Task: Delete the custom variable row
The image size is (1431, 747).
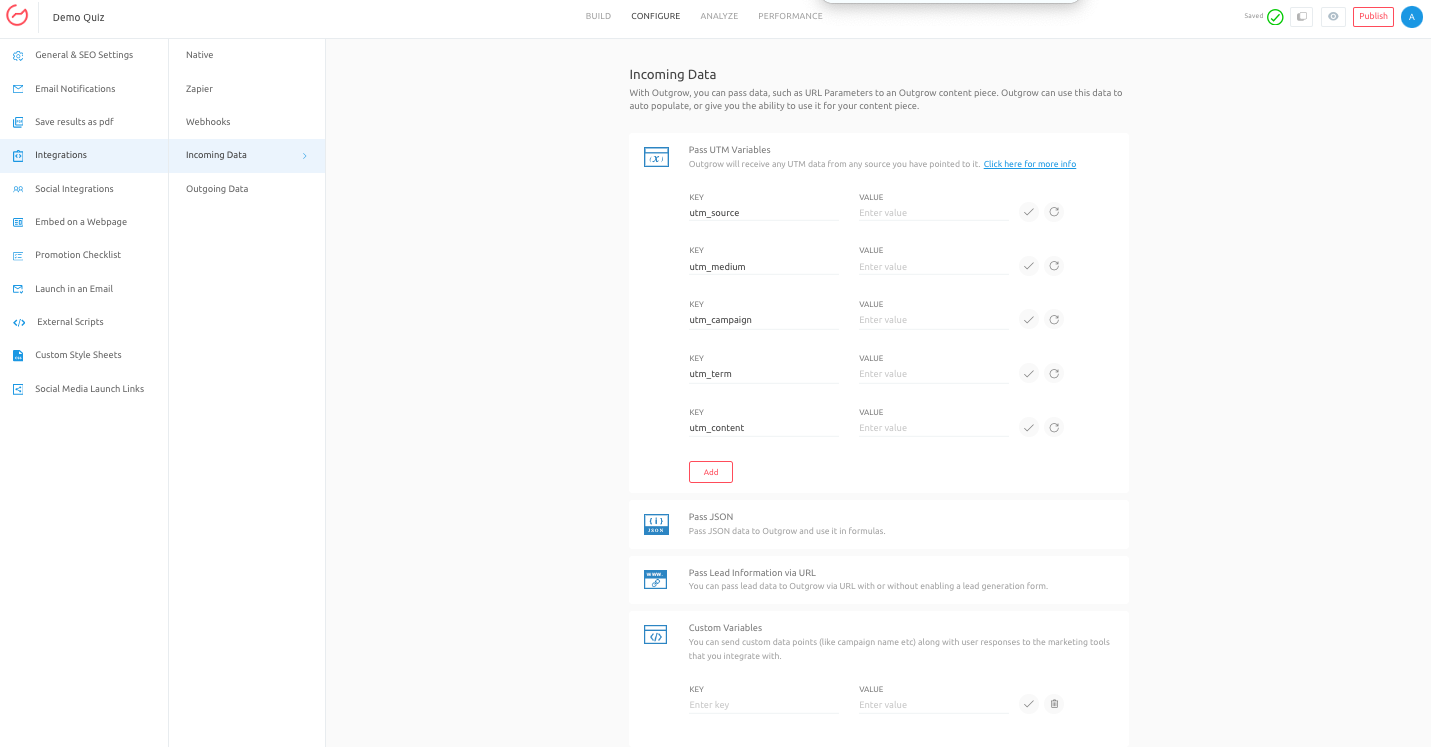Action: point(1054,704)
